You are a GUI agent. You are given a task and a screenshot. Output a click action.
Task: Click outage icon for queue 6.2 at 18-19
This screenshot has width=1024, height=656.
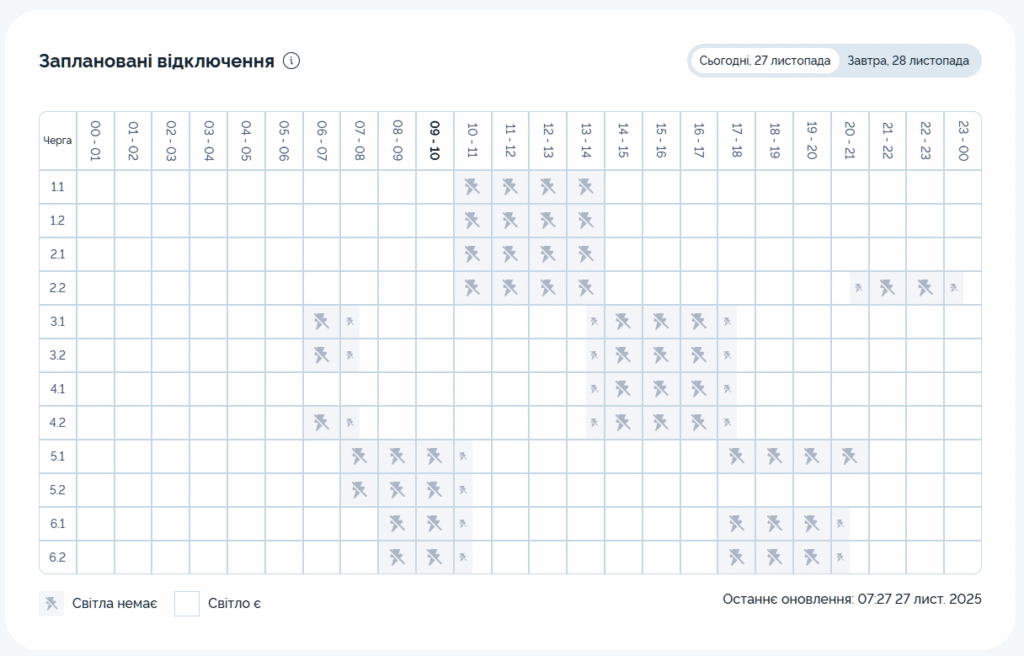(x=774, y=557)
